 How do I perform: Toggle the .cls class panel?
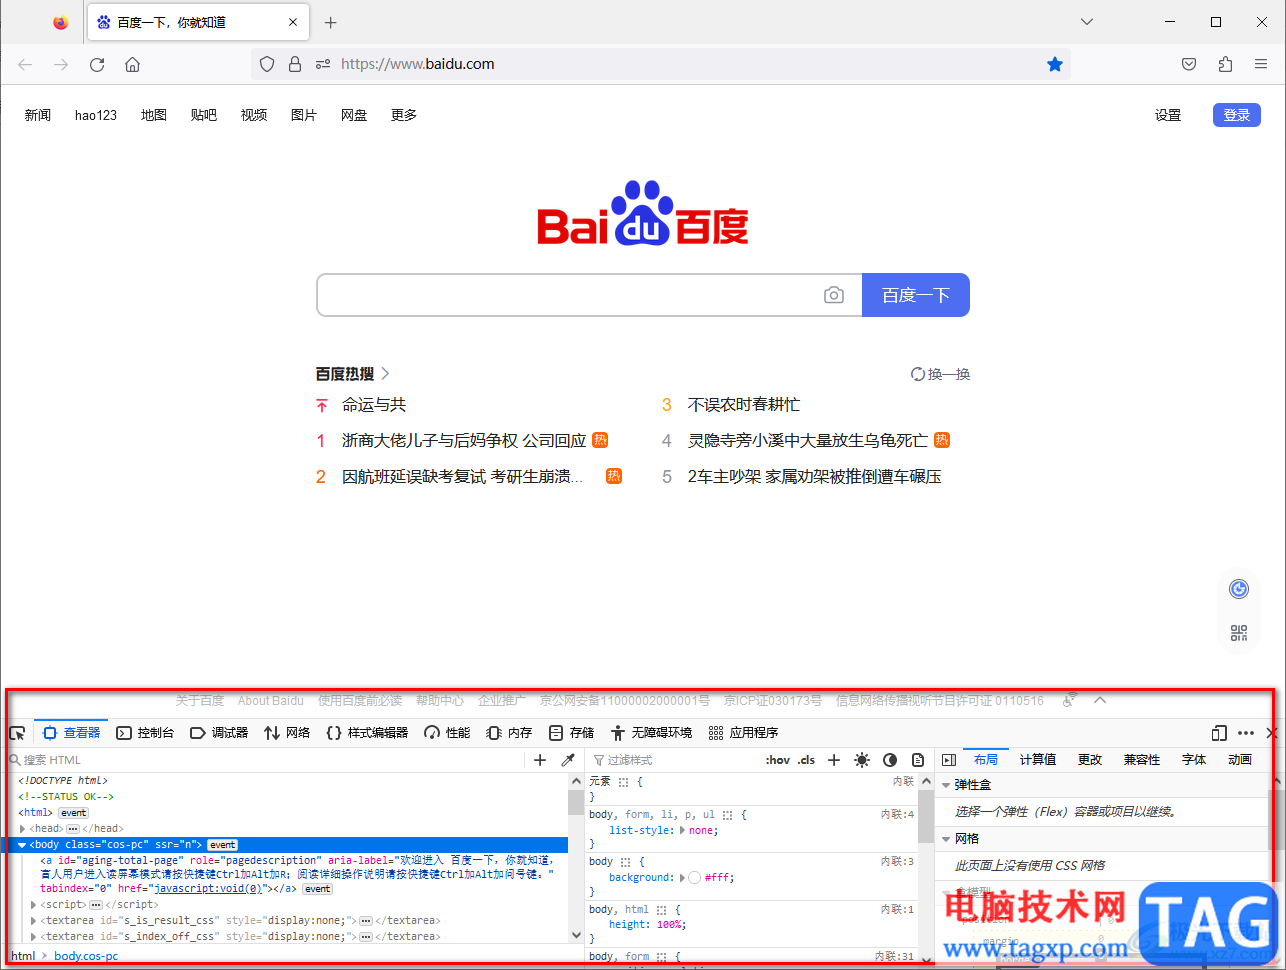pyautogui.click(x=806, y=760)
